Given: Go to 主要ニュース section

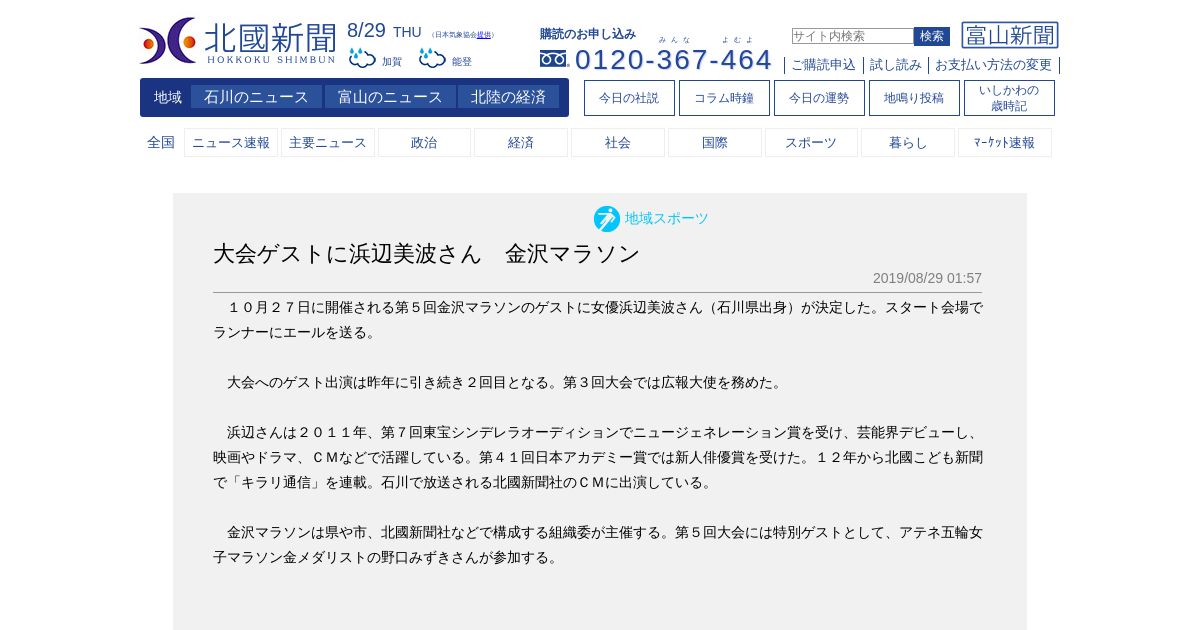Looking at the screenshot, I should coord(328,143).
